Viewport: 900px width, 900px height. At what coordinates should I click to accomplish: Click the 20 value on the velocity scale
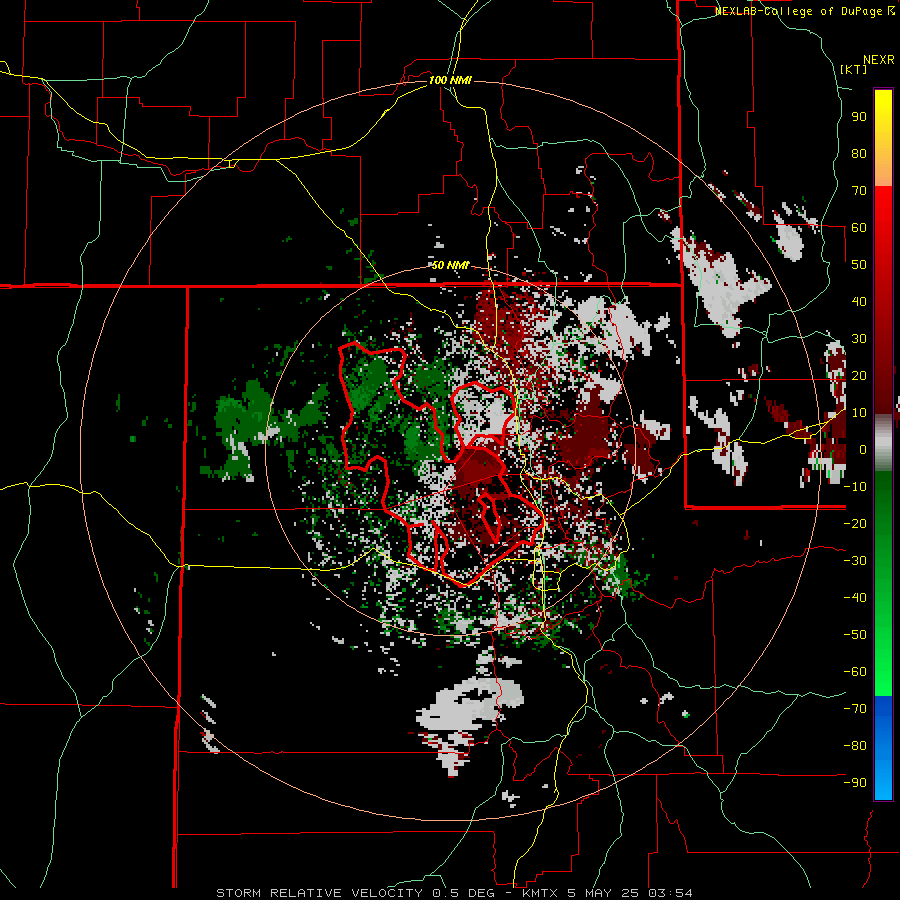(859, 375)
